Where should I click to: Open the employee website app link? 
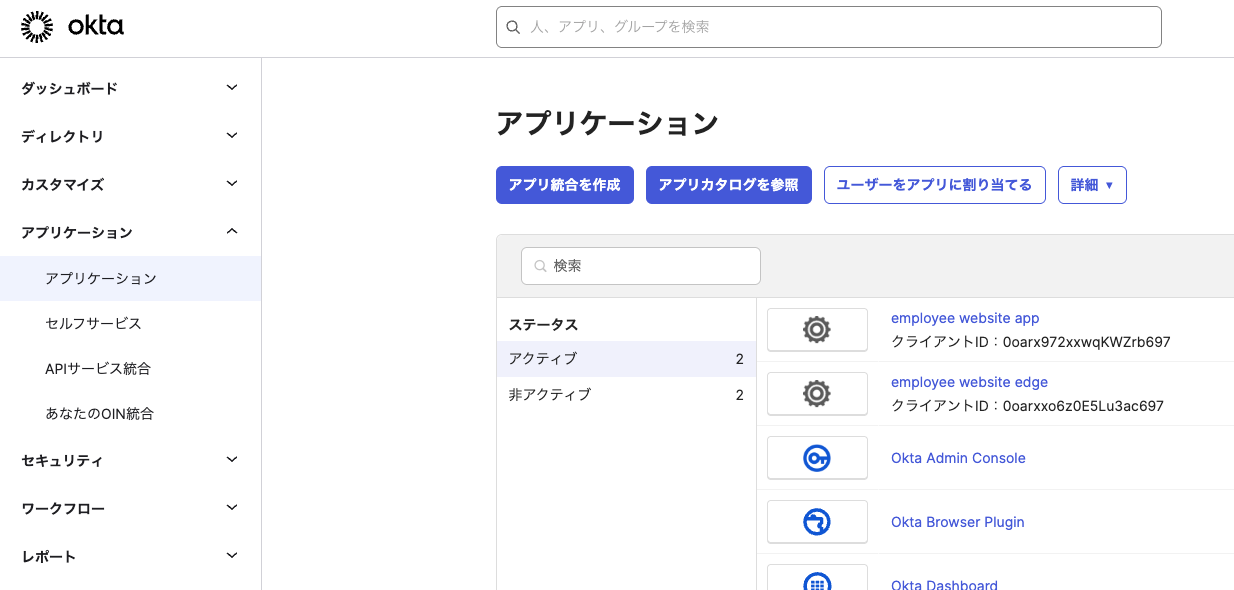[x=964, y=318]
